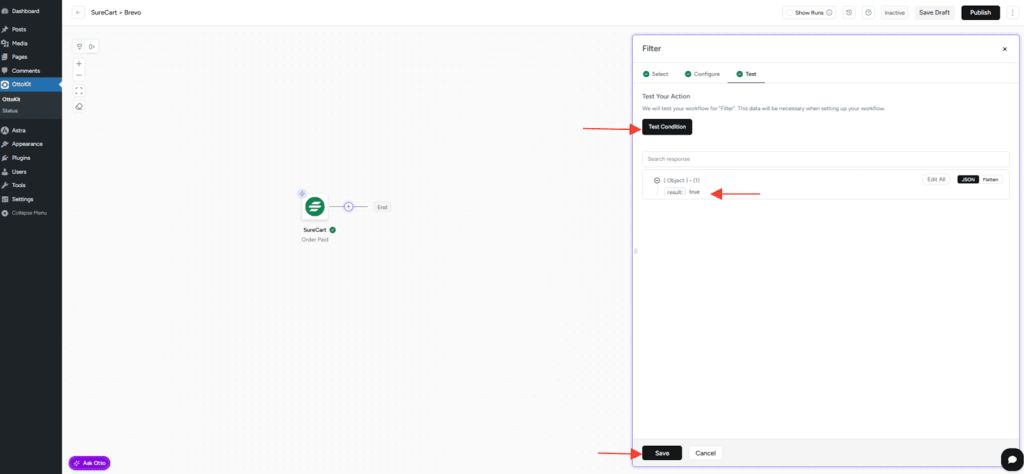1024x474 pixels.
Task: Go back using the arrow button
Action: pos(78,13)
